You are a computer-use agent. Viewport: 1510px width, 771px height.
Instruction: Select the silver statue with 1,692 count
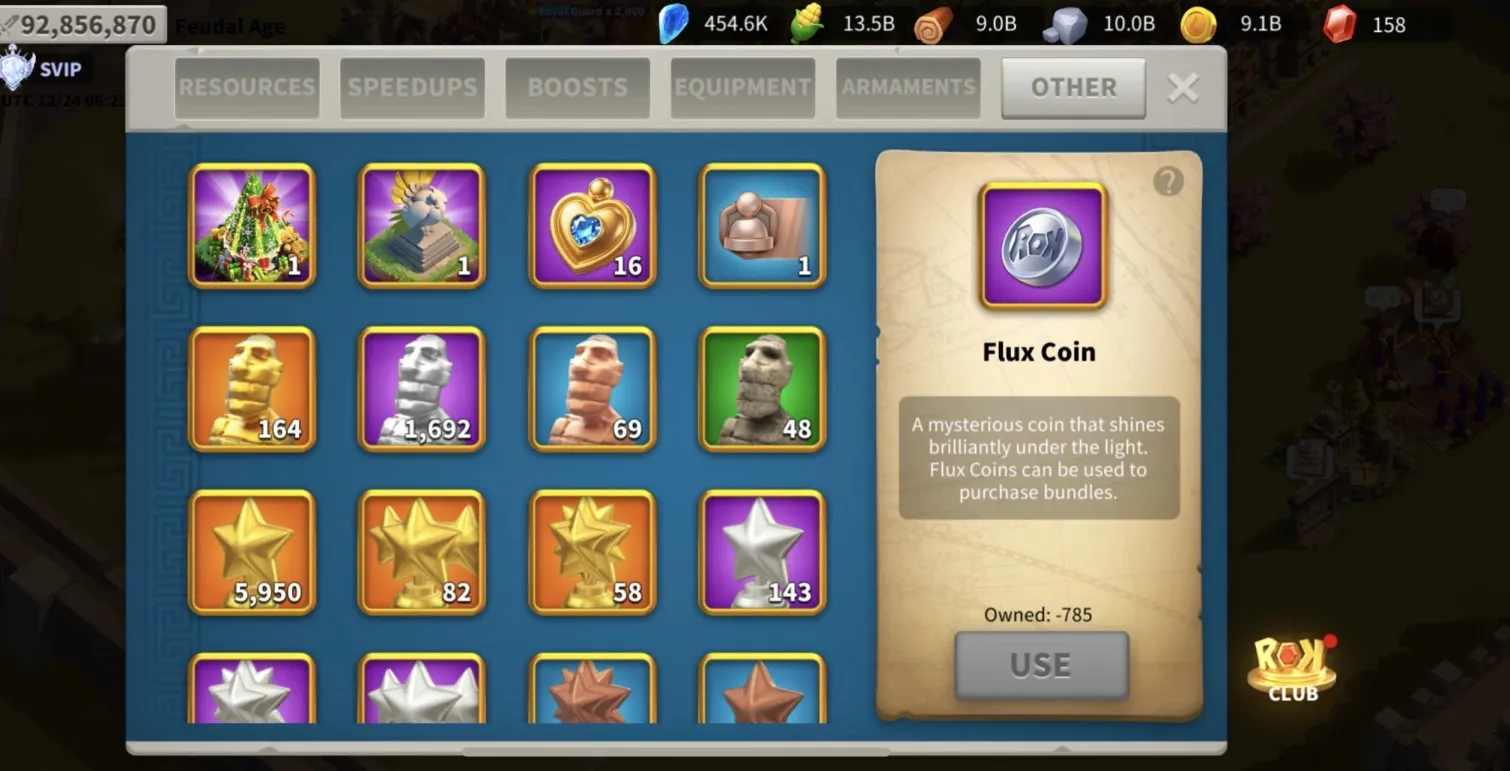tap(422, 389)
